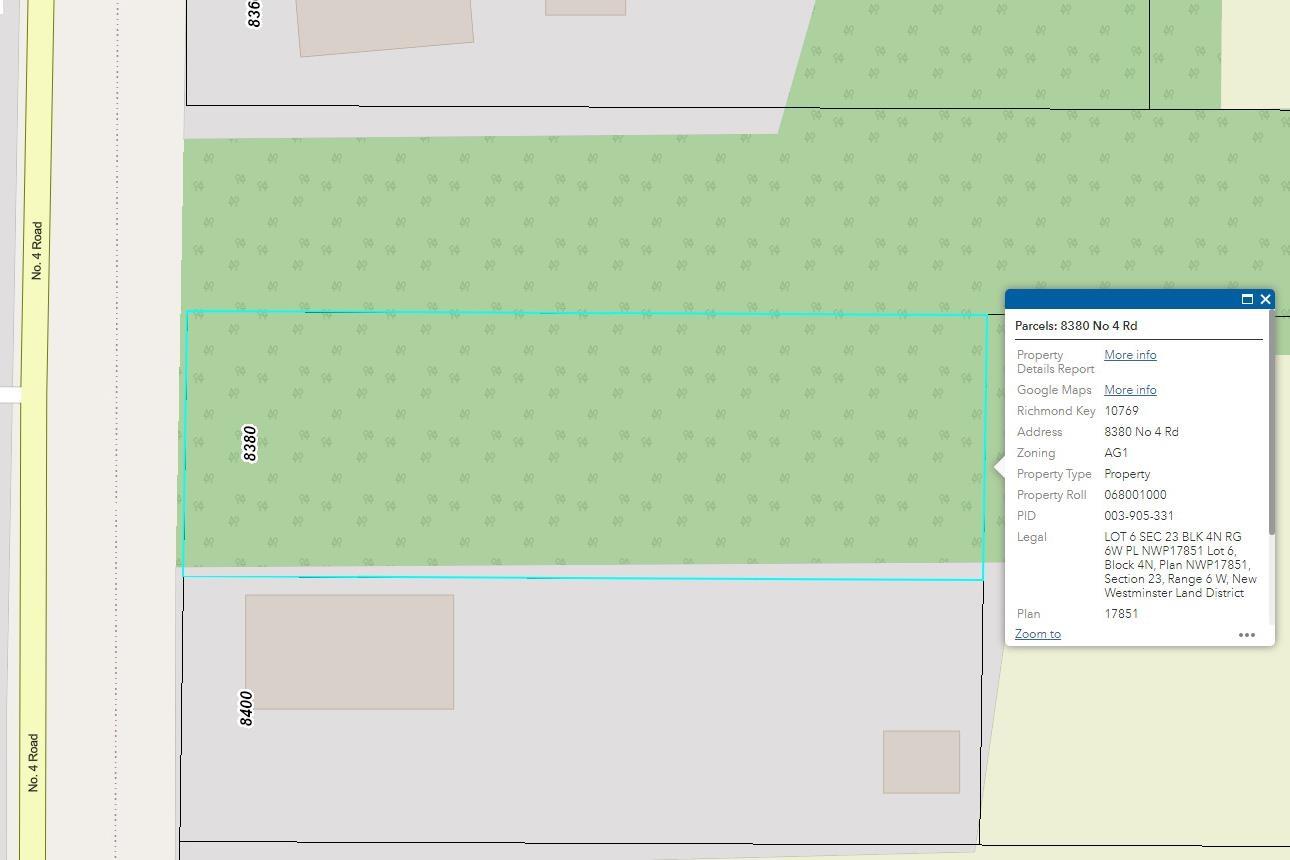1290x860 pixels.
Task: Click the popup title Parcels: 8380 No 4 Rd
Action: 1075,326
